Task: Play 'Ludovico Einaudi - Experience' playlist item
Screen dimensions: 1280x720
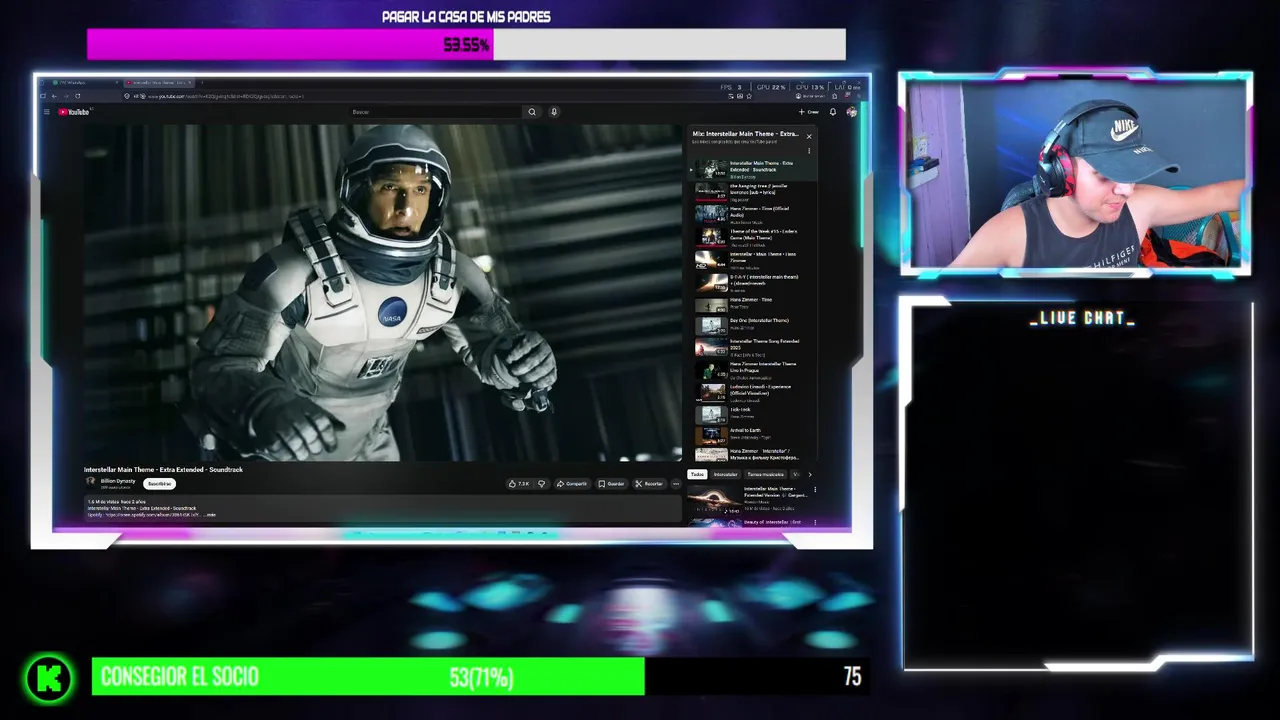Action: (754, 392)
